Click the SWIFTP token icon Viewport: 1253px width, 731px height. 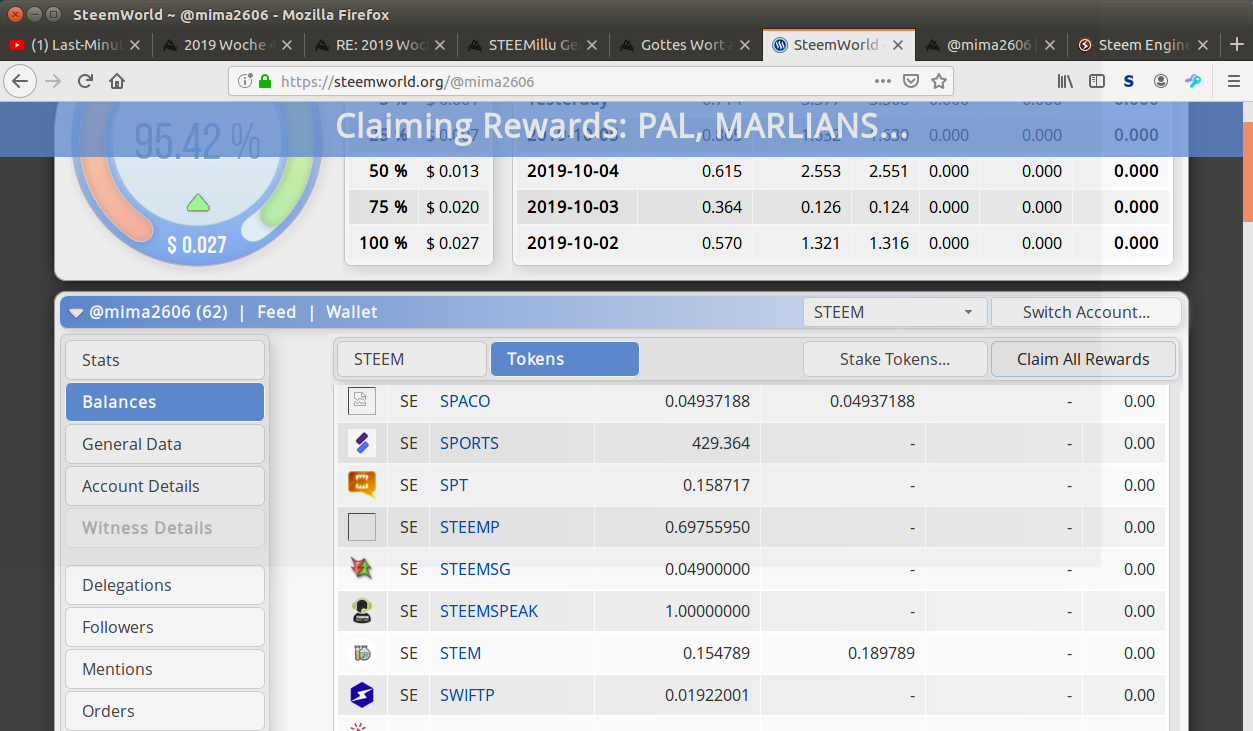coord(361,695)
